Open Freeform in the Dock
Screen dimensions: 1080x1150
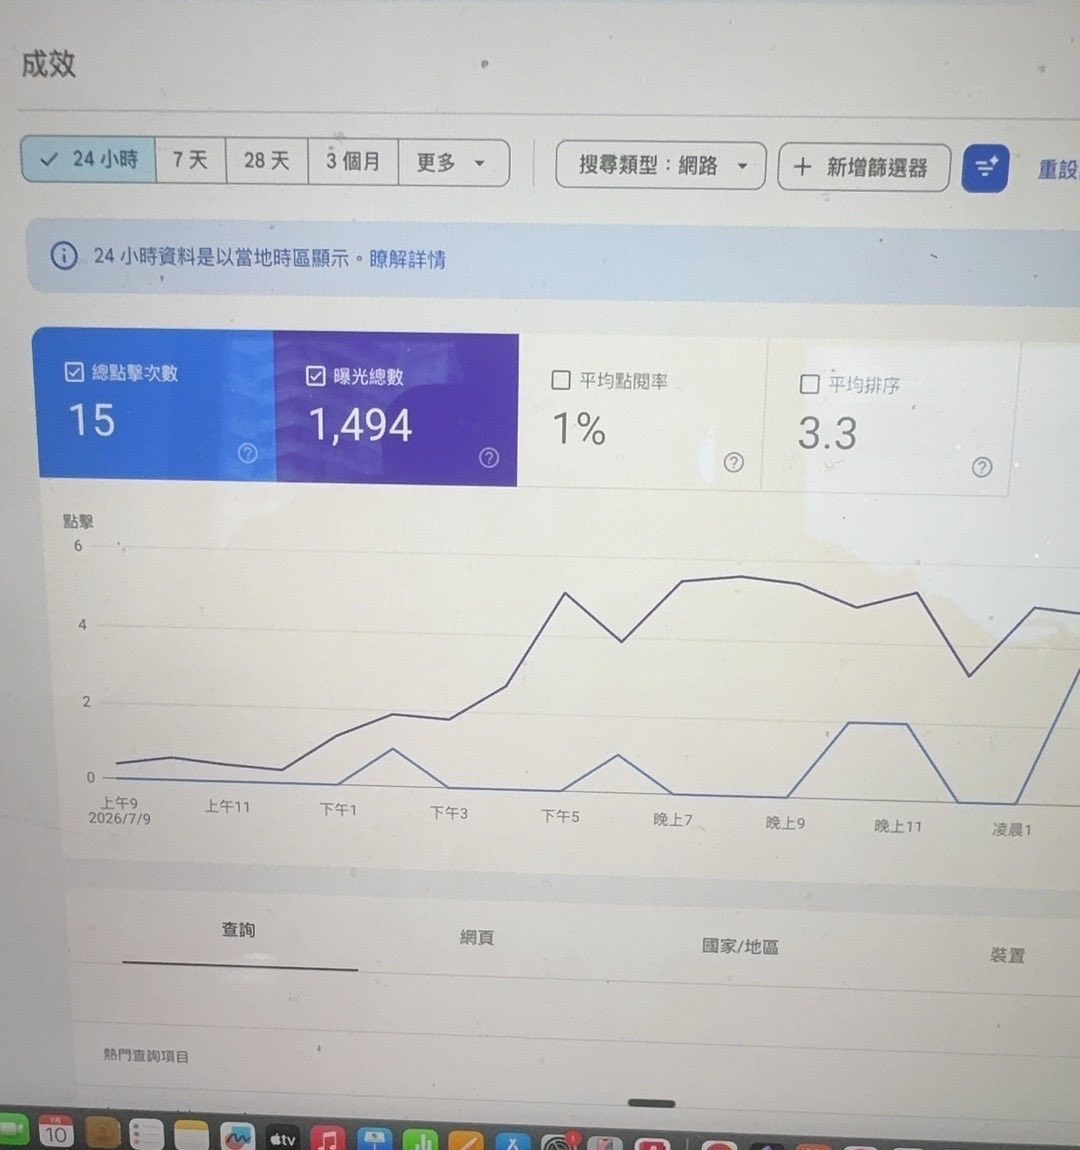237,1137
